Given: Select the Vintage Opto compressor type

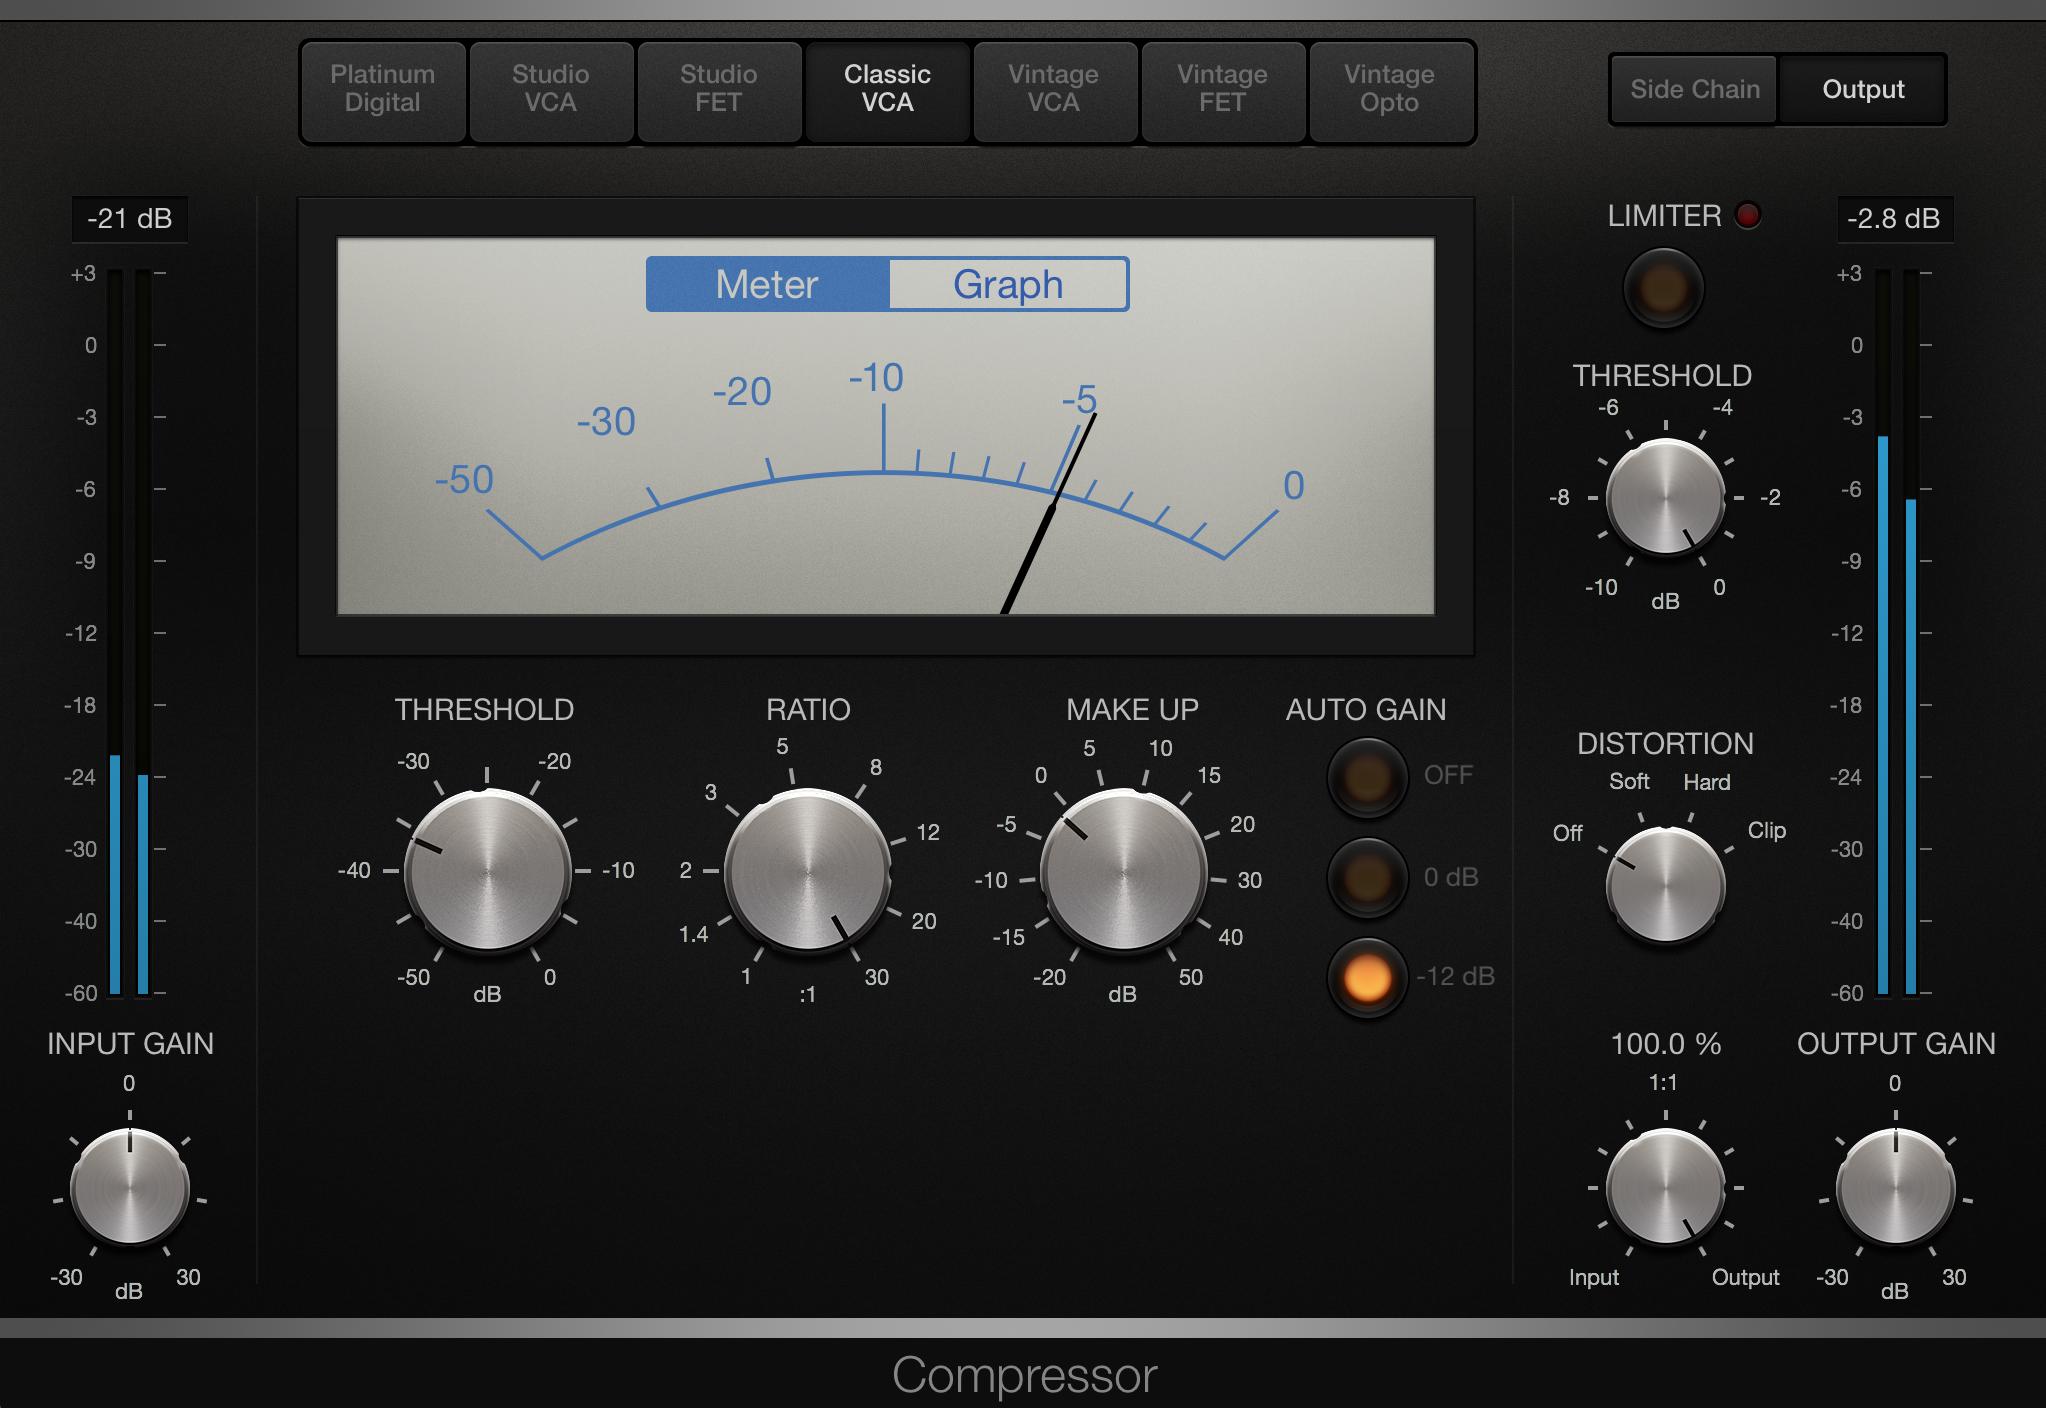Looking at the screenshot, I should point(1390,90).
